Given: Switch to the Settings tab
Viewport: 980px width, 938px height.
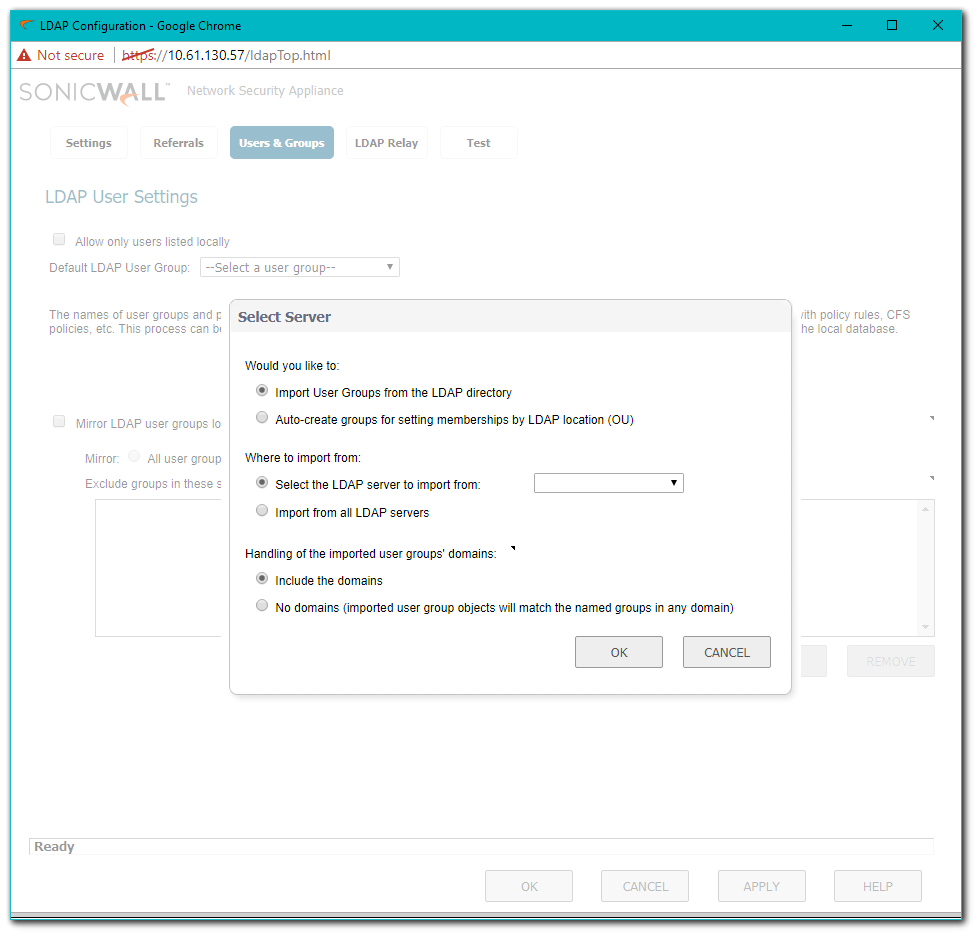Looking at the screenshot, I should tap(89, 143).
